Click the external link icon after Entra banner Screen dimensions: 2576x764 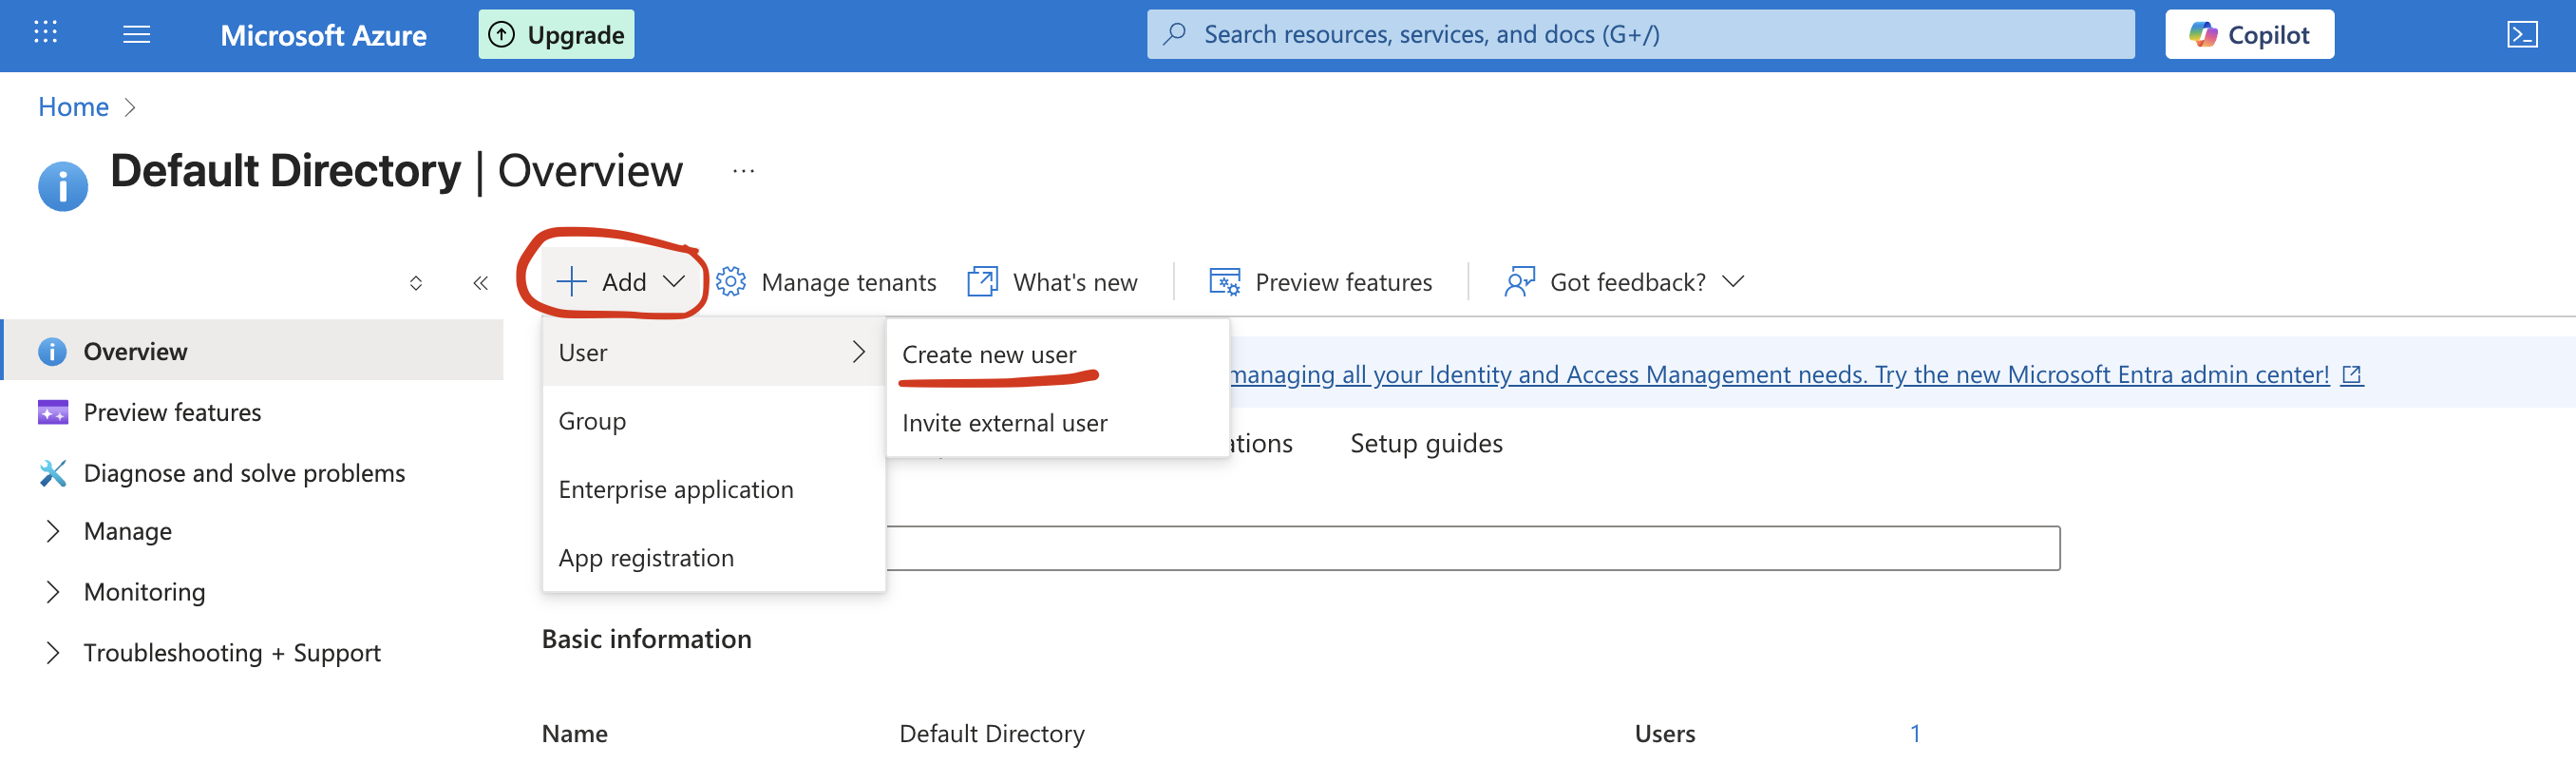click(2352, 375)
